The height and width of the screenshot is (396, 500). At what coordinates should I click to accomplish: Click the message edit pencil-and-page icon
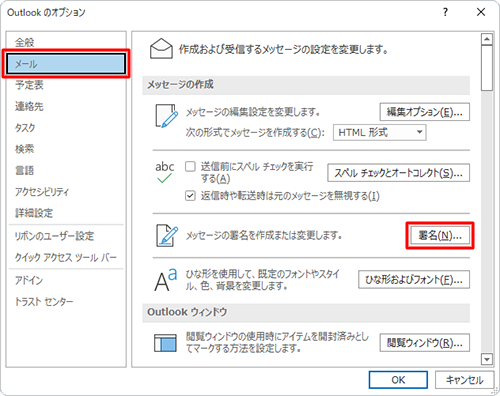(x=166, y=116)
